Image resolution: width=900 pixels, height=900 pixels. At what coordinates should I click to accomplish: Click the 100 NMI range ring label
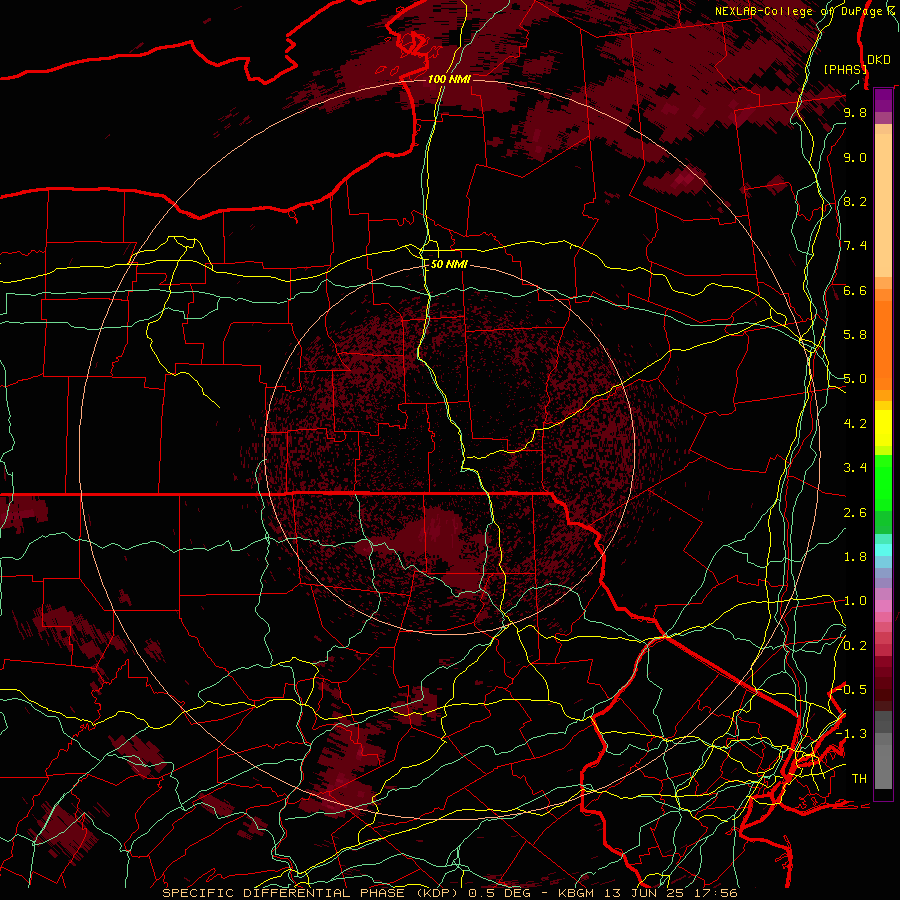pos(449,79)
